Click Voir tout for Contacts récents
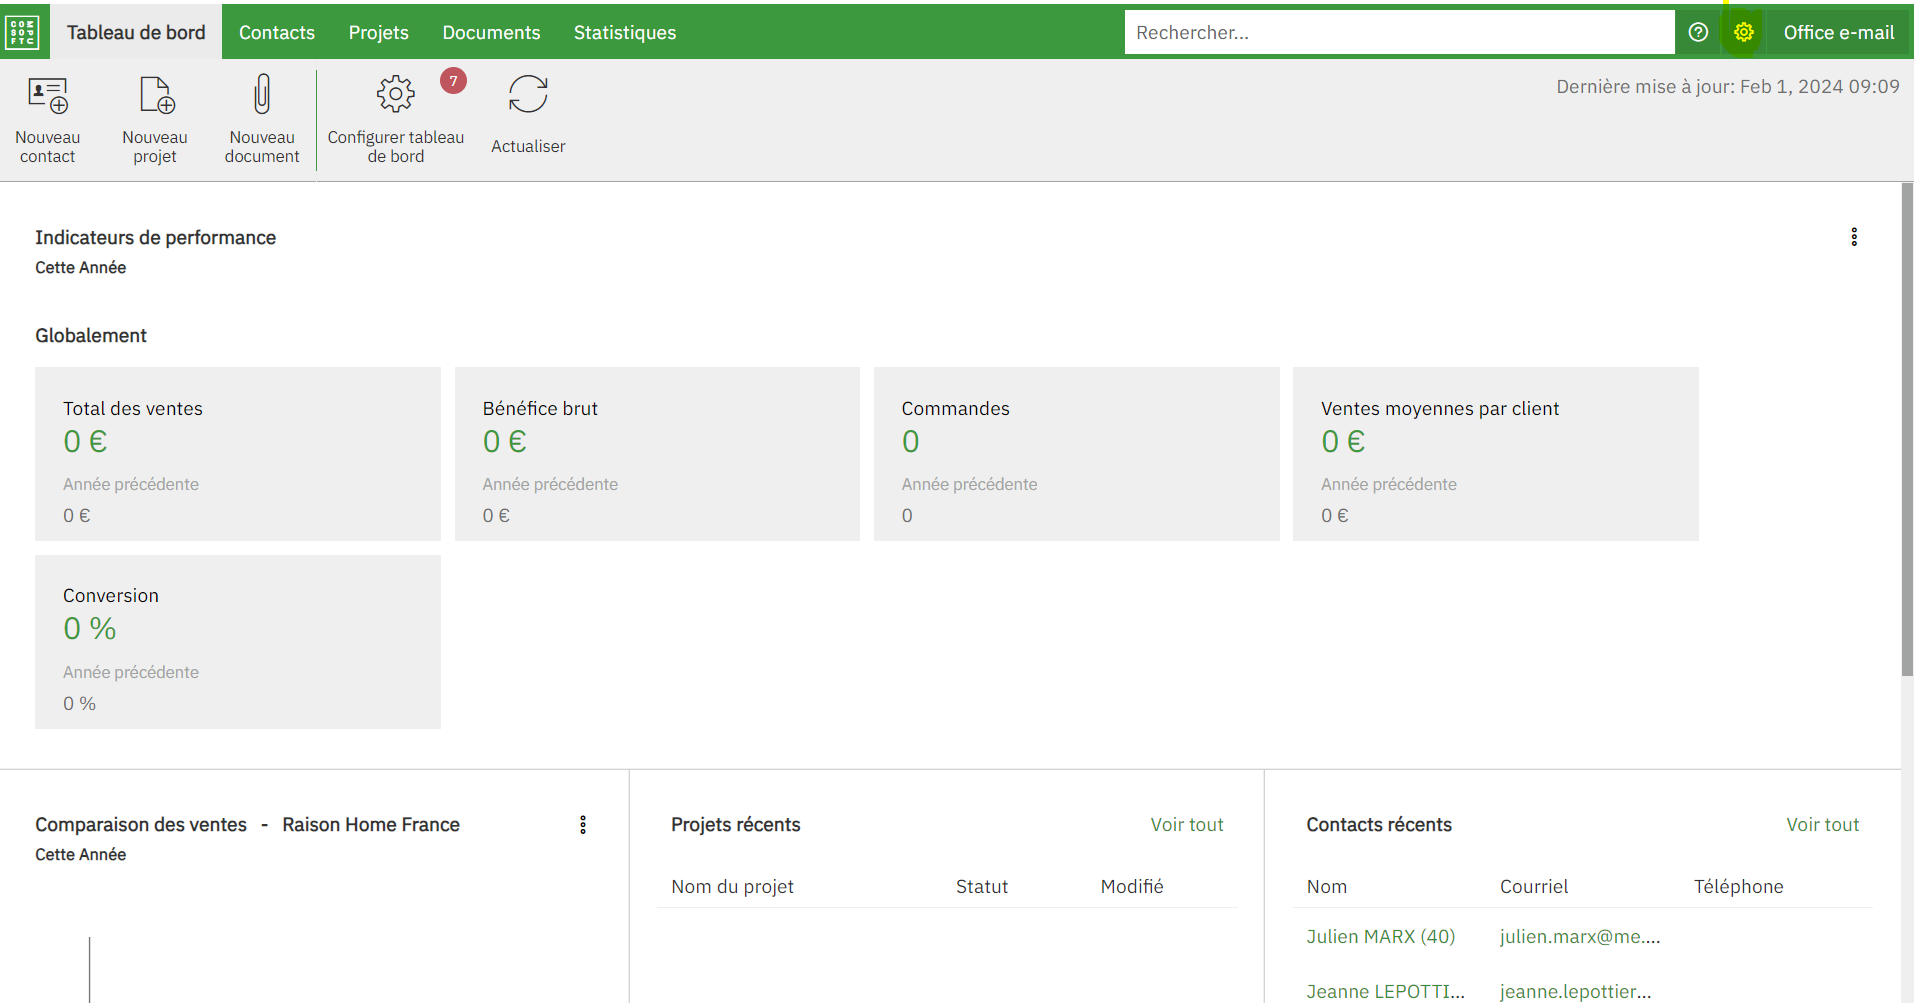The image size is (1914, 1003). 1822,825
